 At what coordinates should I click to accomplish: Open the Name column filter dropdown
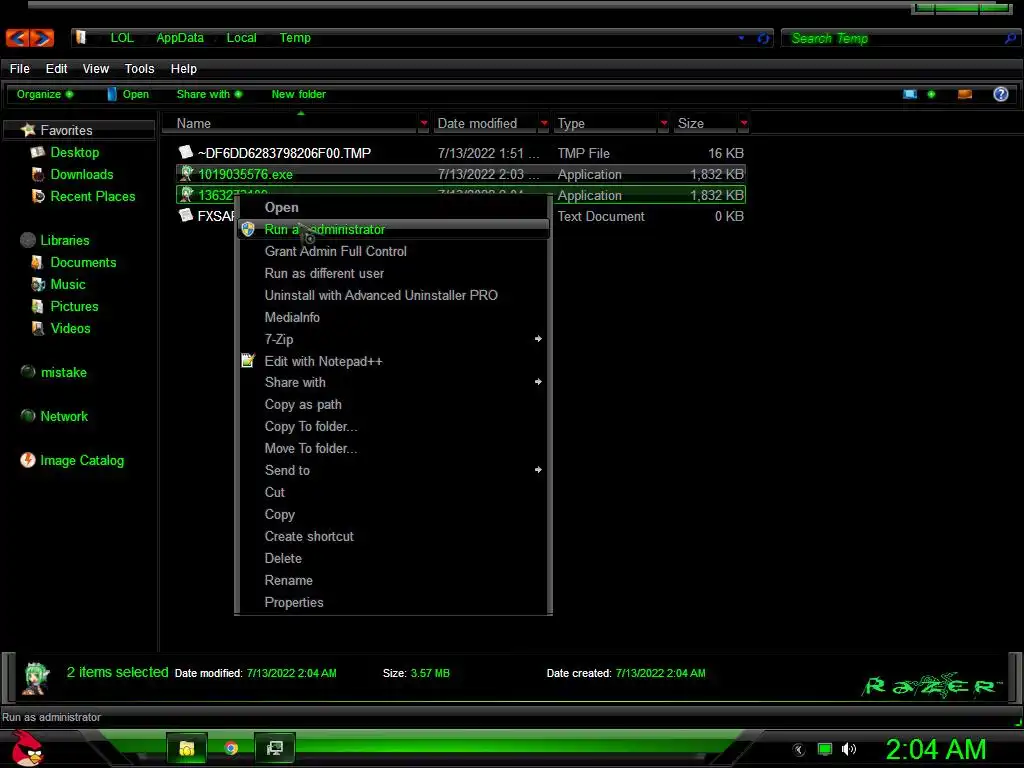click(424, 123)
